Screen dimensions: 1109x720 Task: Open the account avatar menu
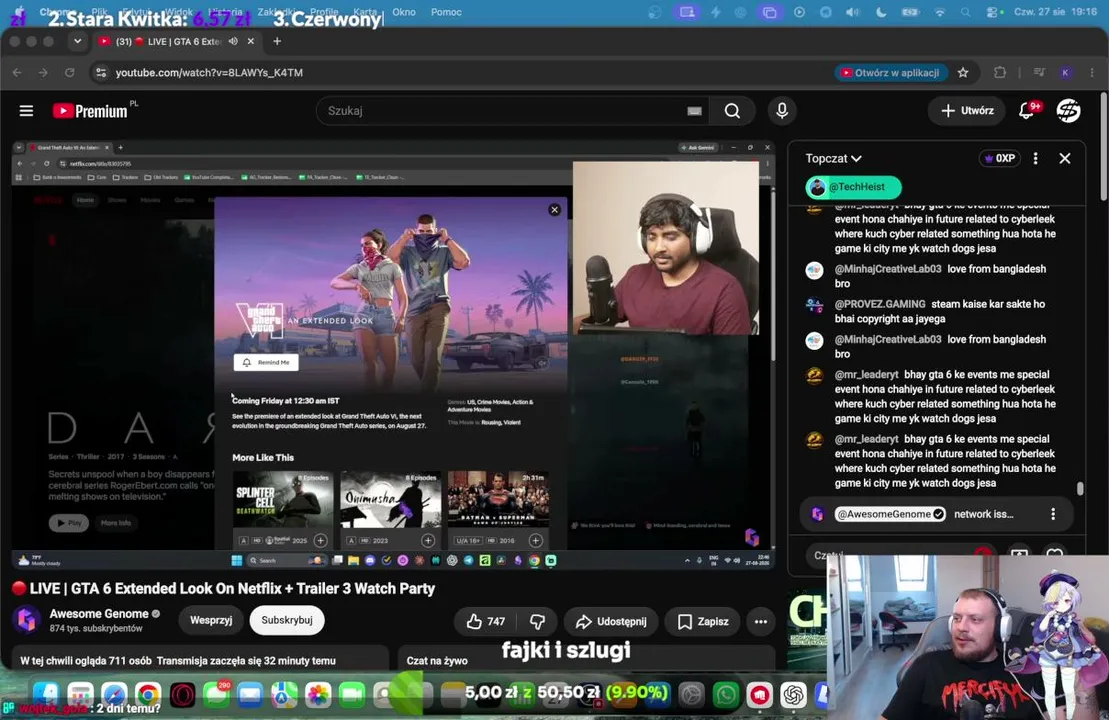tap(1068, 110)
